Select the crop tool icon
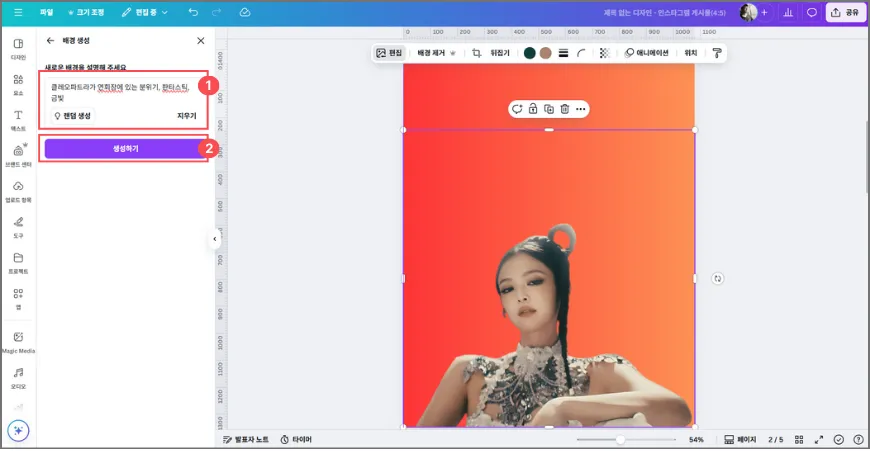Image resolution: width=870 pixels, height=451 pixels. point(476,53)
